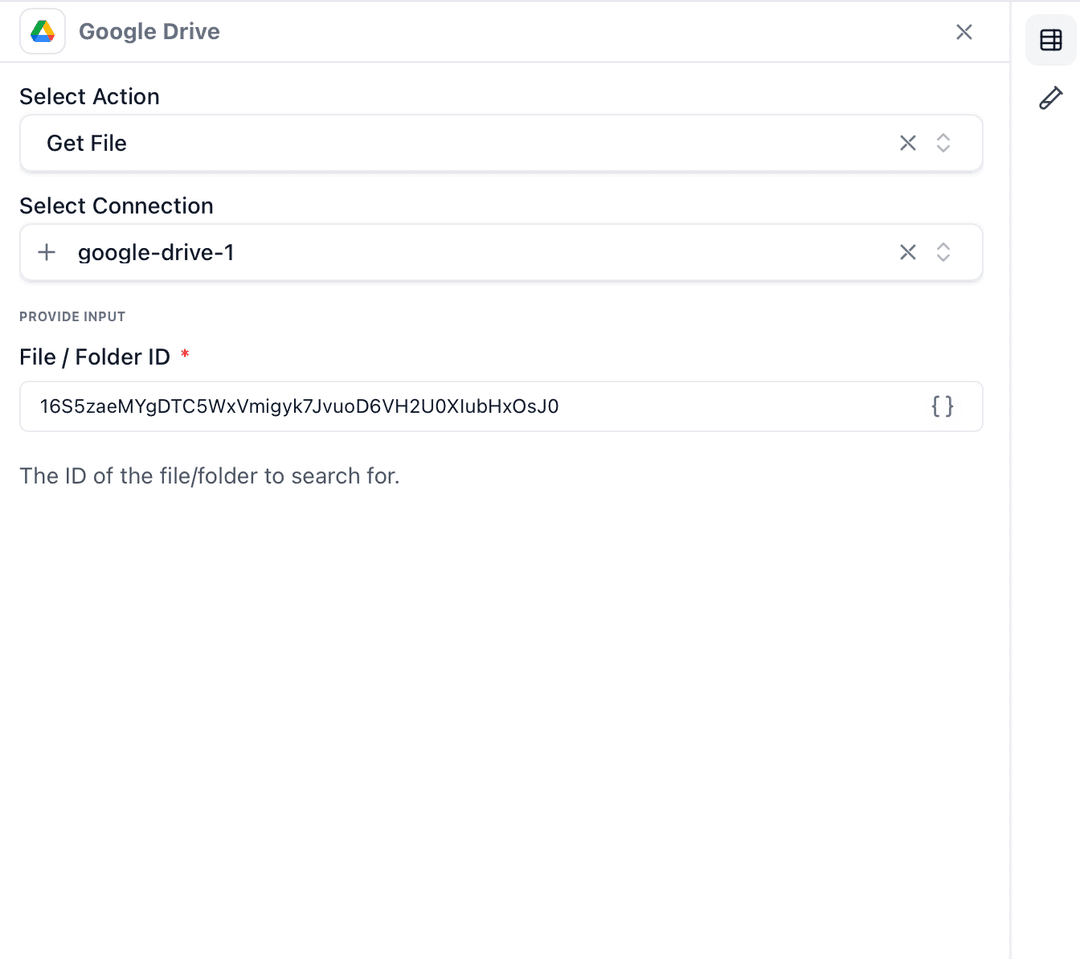Open the table view icon in sidebar
1080x959 pixels.
pyautogui.click(x=1050, y=40)
